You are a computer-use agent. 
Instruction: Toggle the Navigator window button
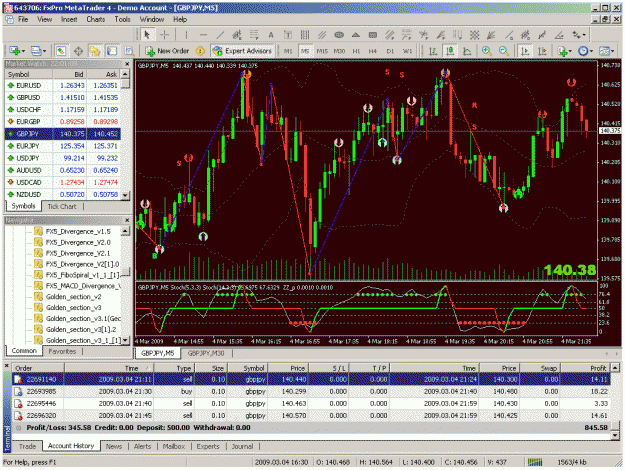tap(95, 51)
